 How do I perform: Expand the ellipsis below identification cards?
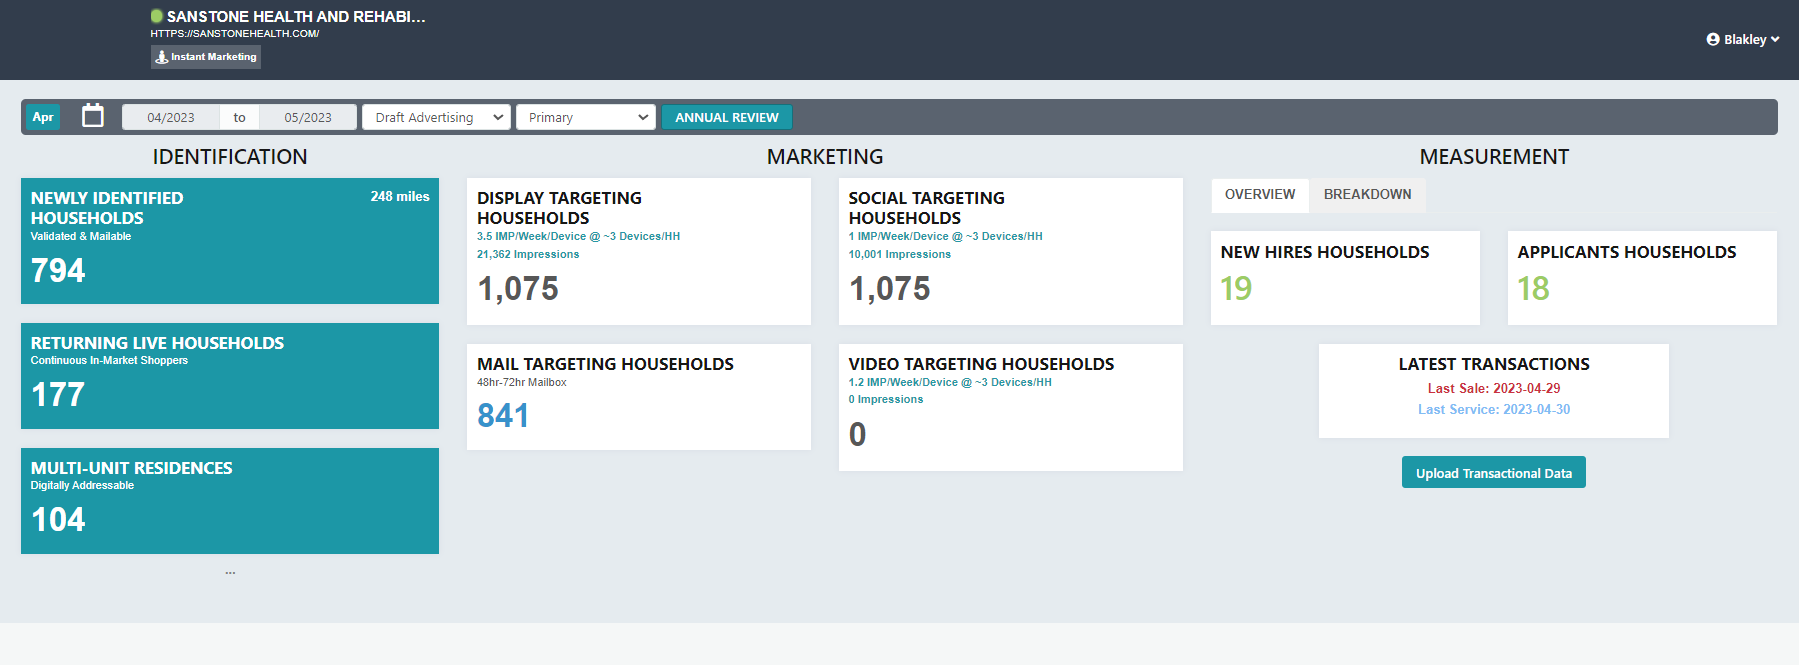tap(230, 573)
